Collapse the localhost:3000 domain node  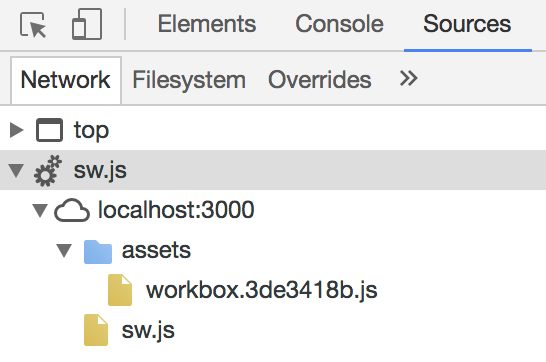40,211
